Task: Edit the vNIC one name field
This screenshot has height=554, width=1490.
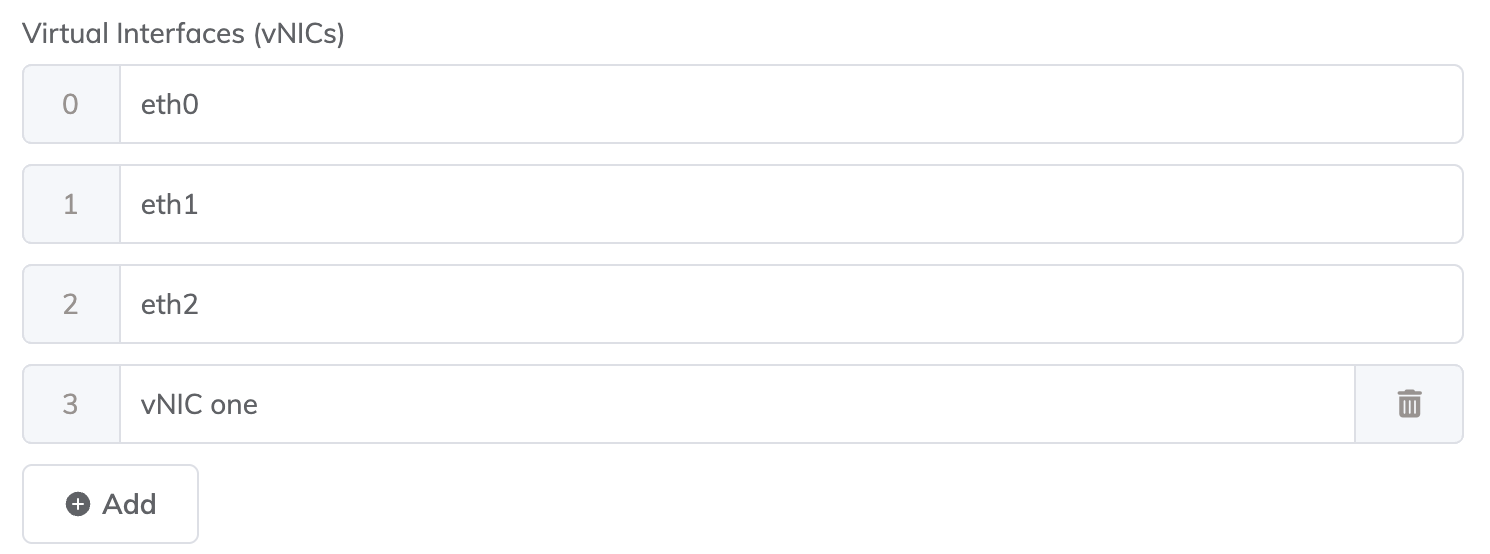Action: coord(736,404)
